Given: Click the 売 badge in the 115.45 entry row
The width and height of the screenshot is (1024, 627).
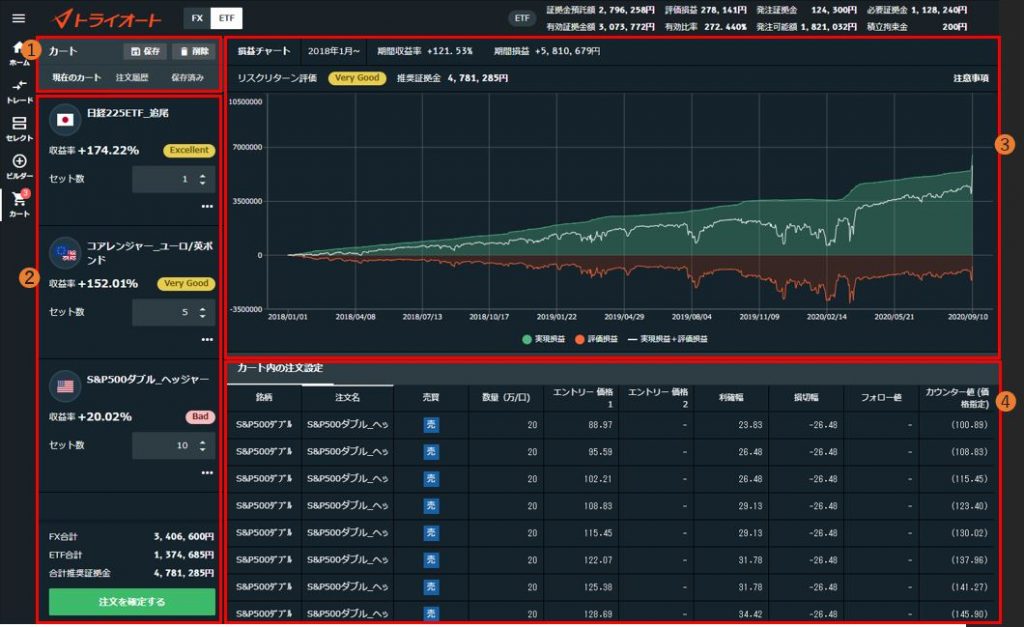Looking at the screenshot, I should point(431,533).
